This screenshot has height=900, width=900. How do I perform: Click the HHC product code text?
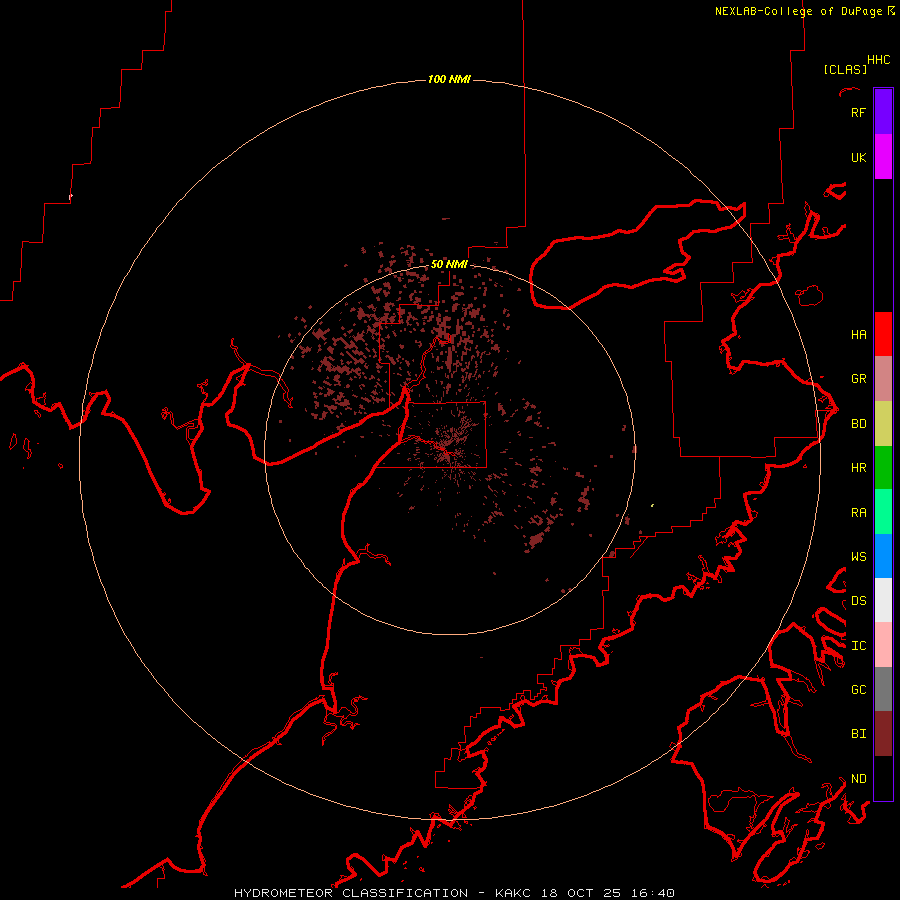coord(878,60)
